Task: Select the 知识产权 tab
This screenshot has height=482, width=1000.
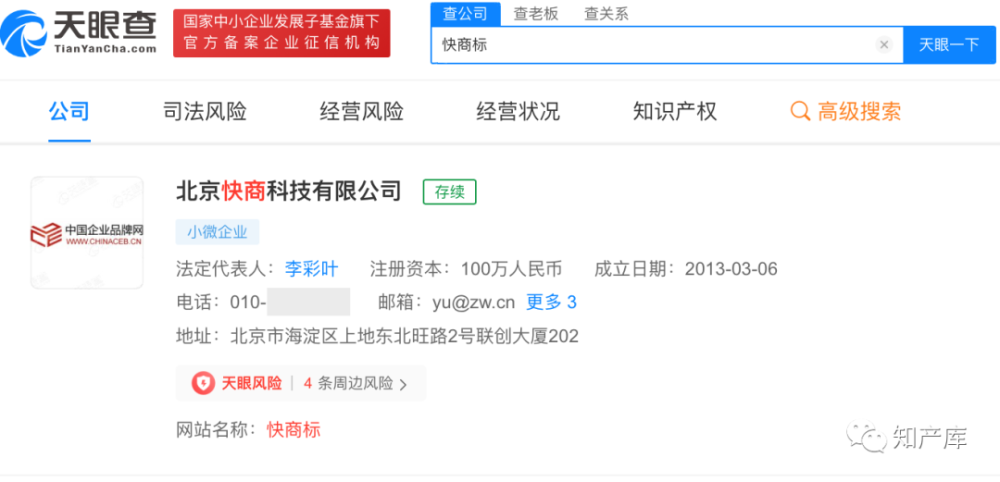Action: pyautogui.click(x=675, y=112)
